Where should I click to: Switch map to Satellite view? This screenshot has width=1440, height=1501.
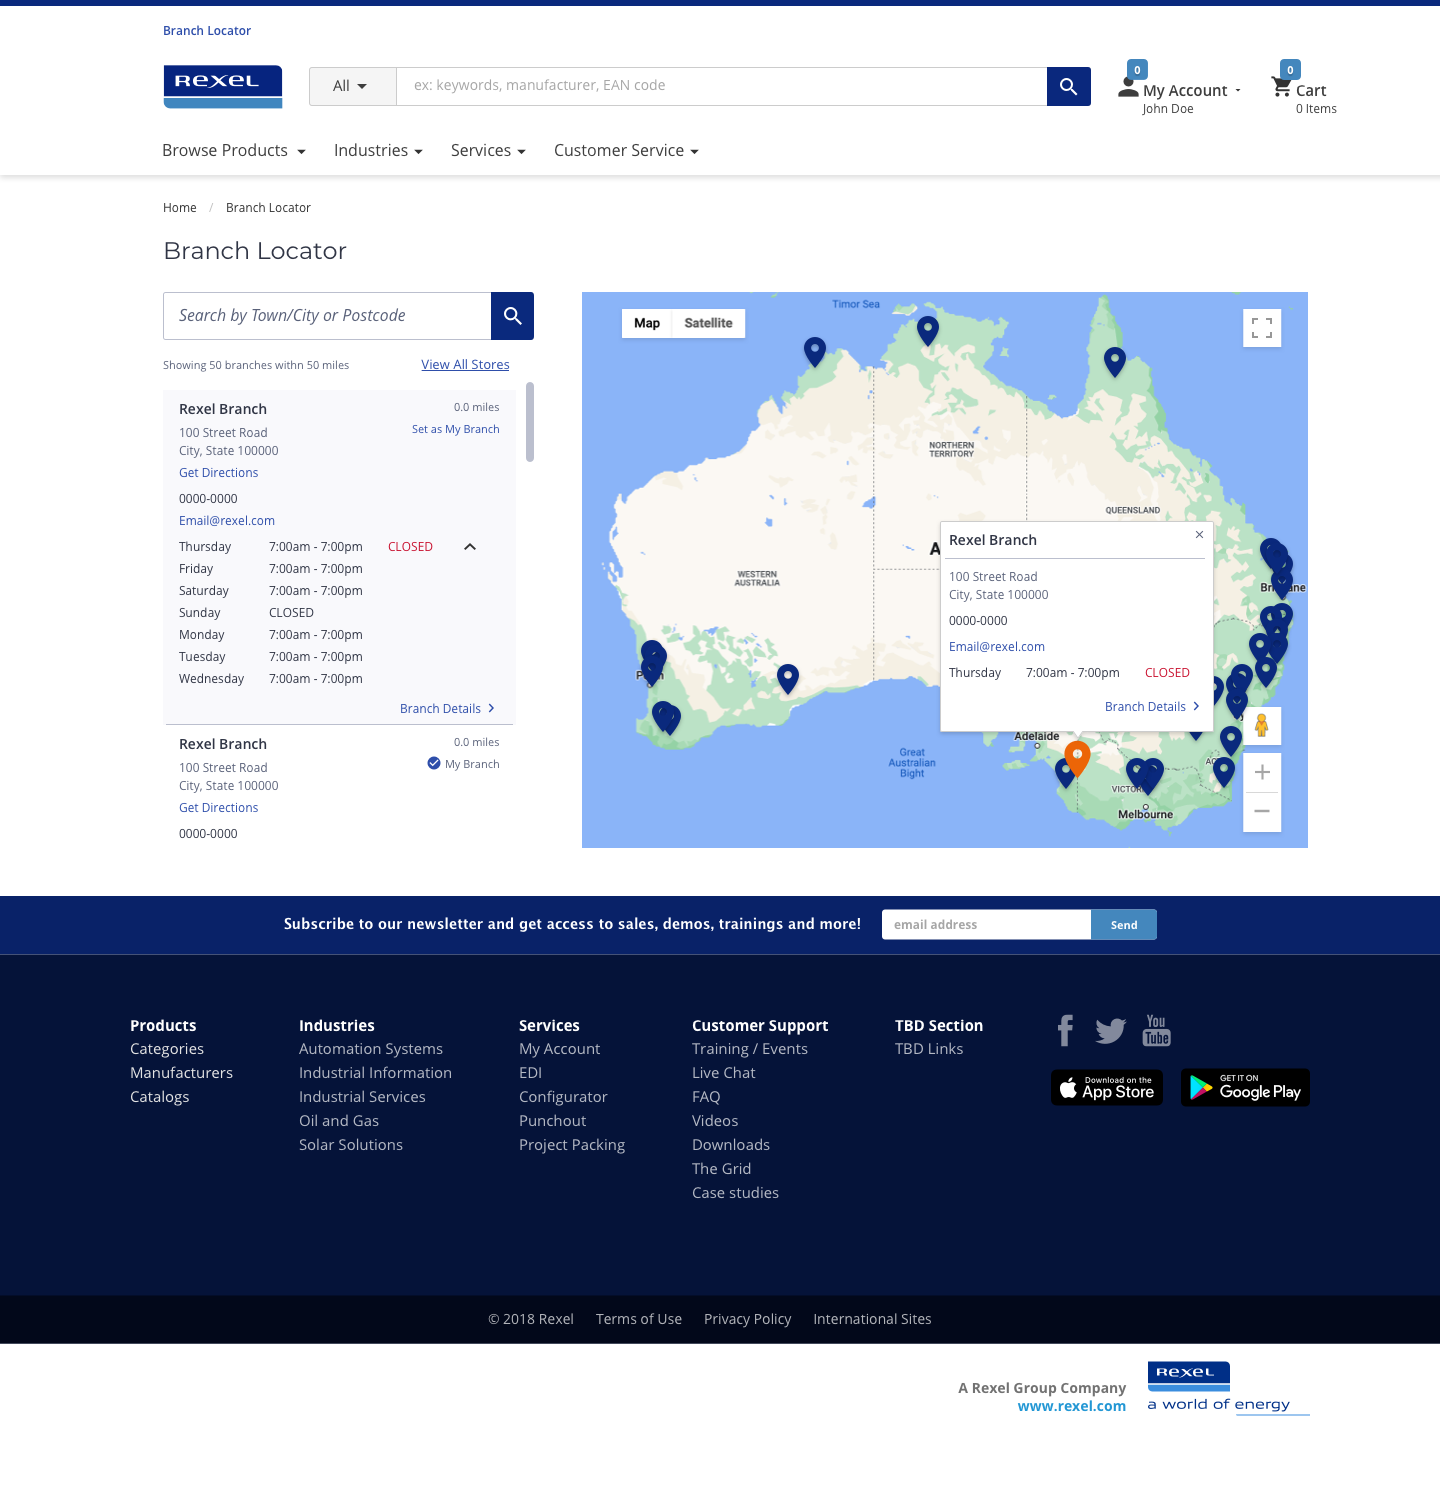coord(708,323)
